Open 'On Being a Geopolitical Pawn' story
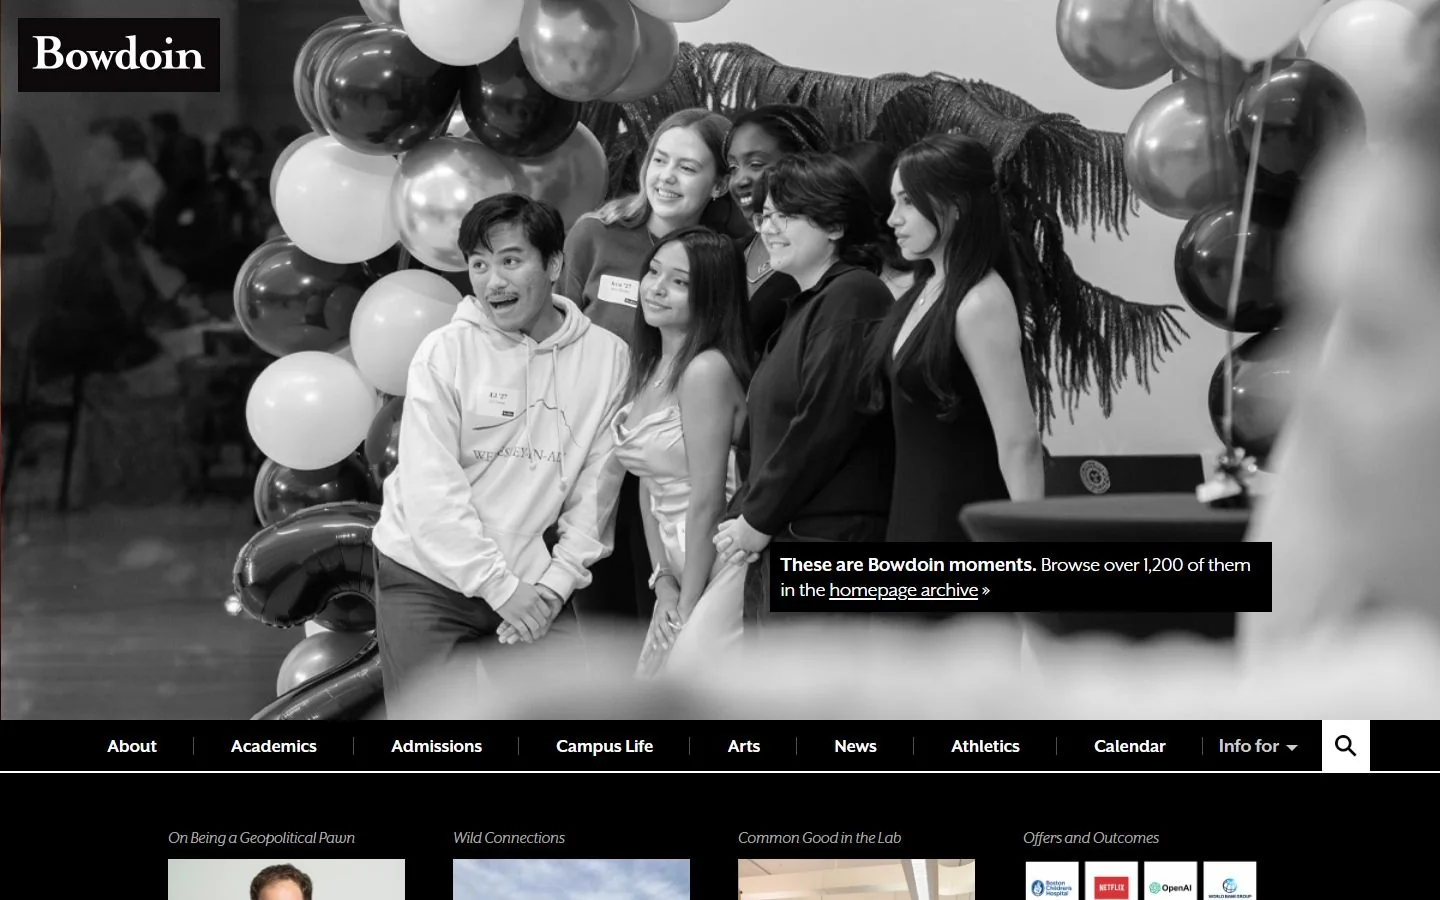 tap(261, 838)
